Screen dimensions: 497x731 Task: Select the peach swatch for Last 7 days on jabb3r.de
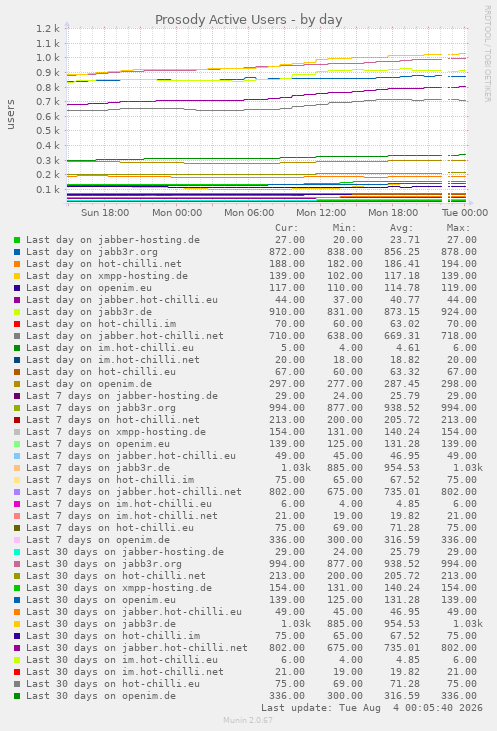tap(17, 468)
